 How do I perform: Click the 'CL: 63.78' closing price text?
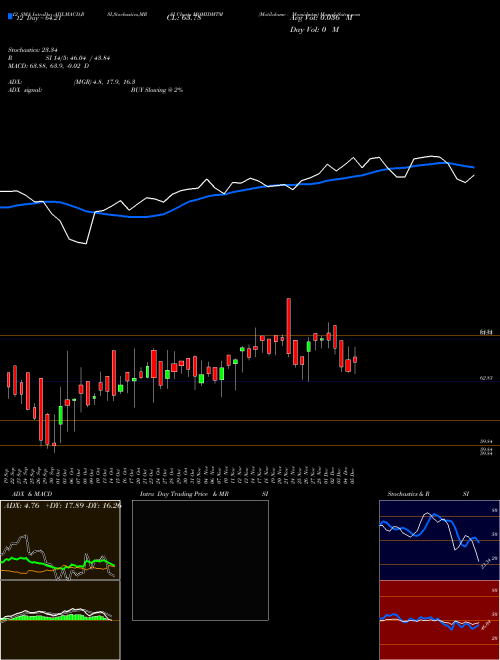click(184, 18)
